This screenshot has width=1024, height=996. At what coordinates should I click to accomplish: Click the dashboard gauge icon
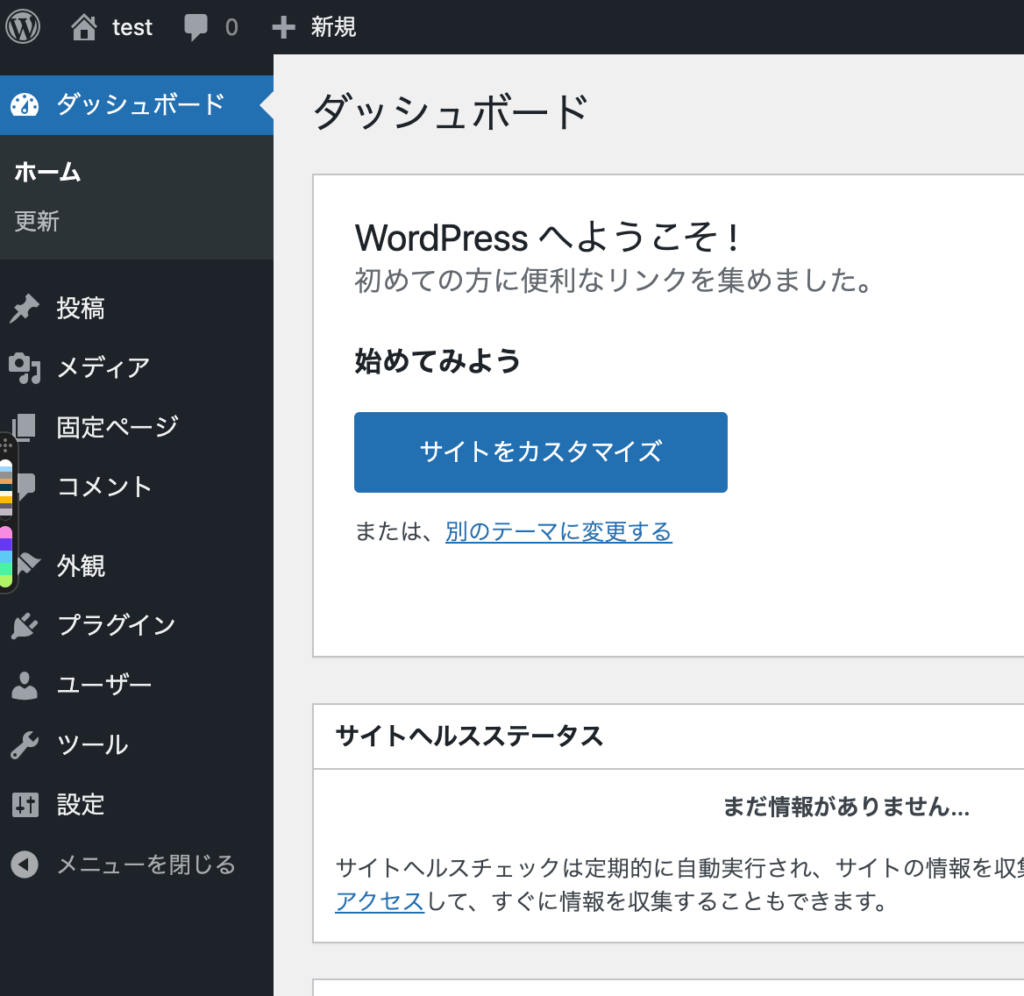pos(25,105)
